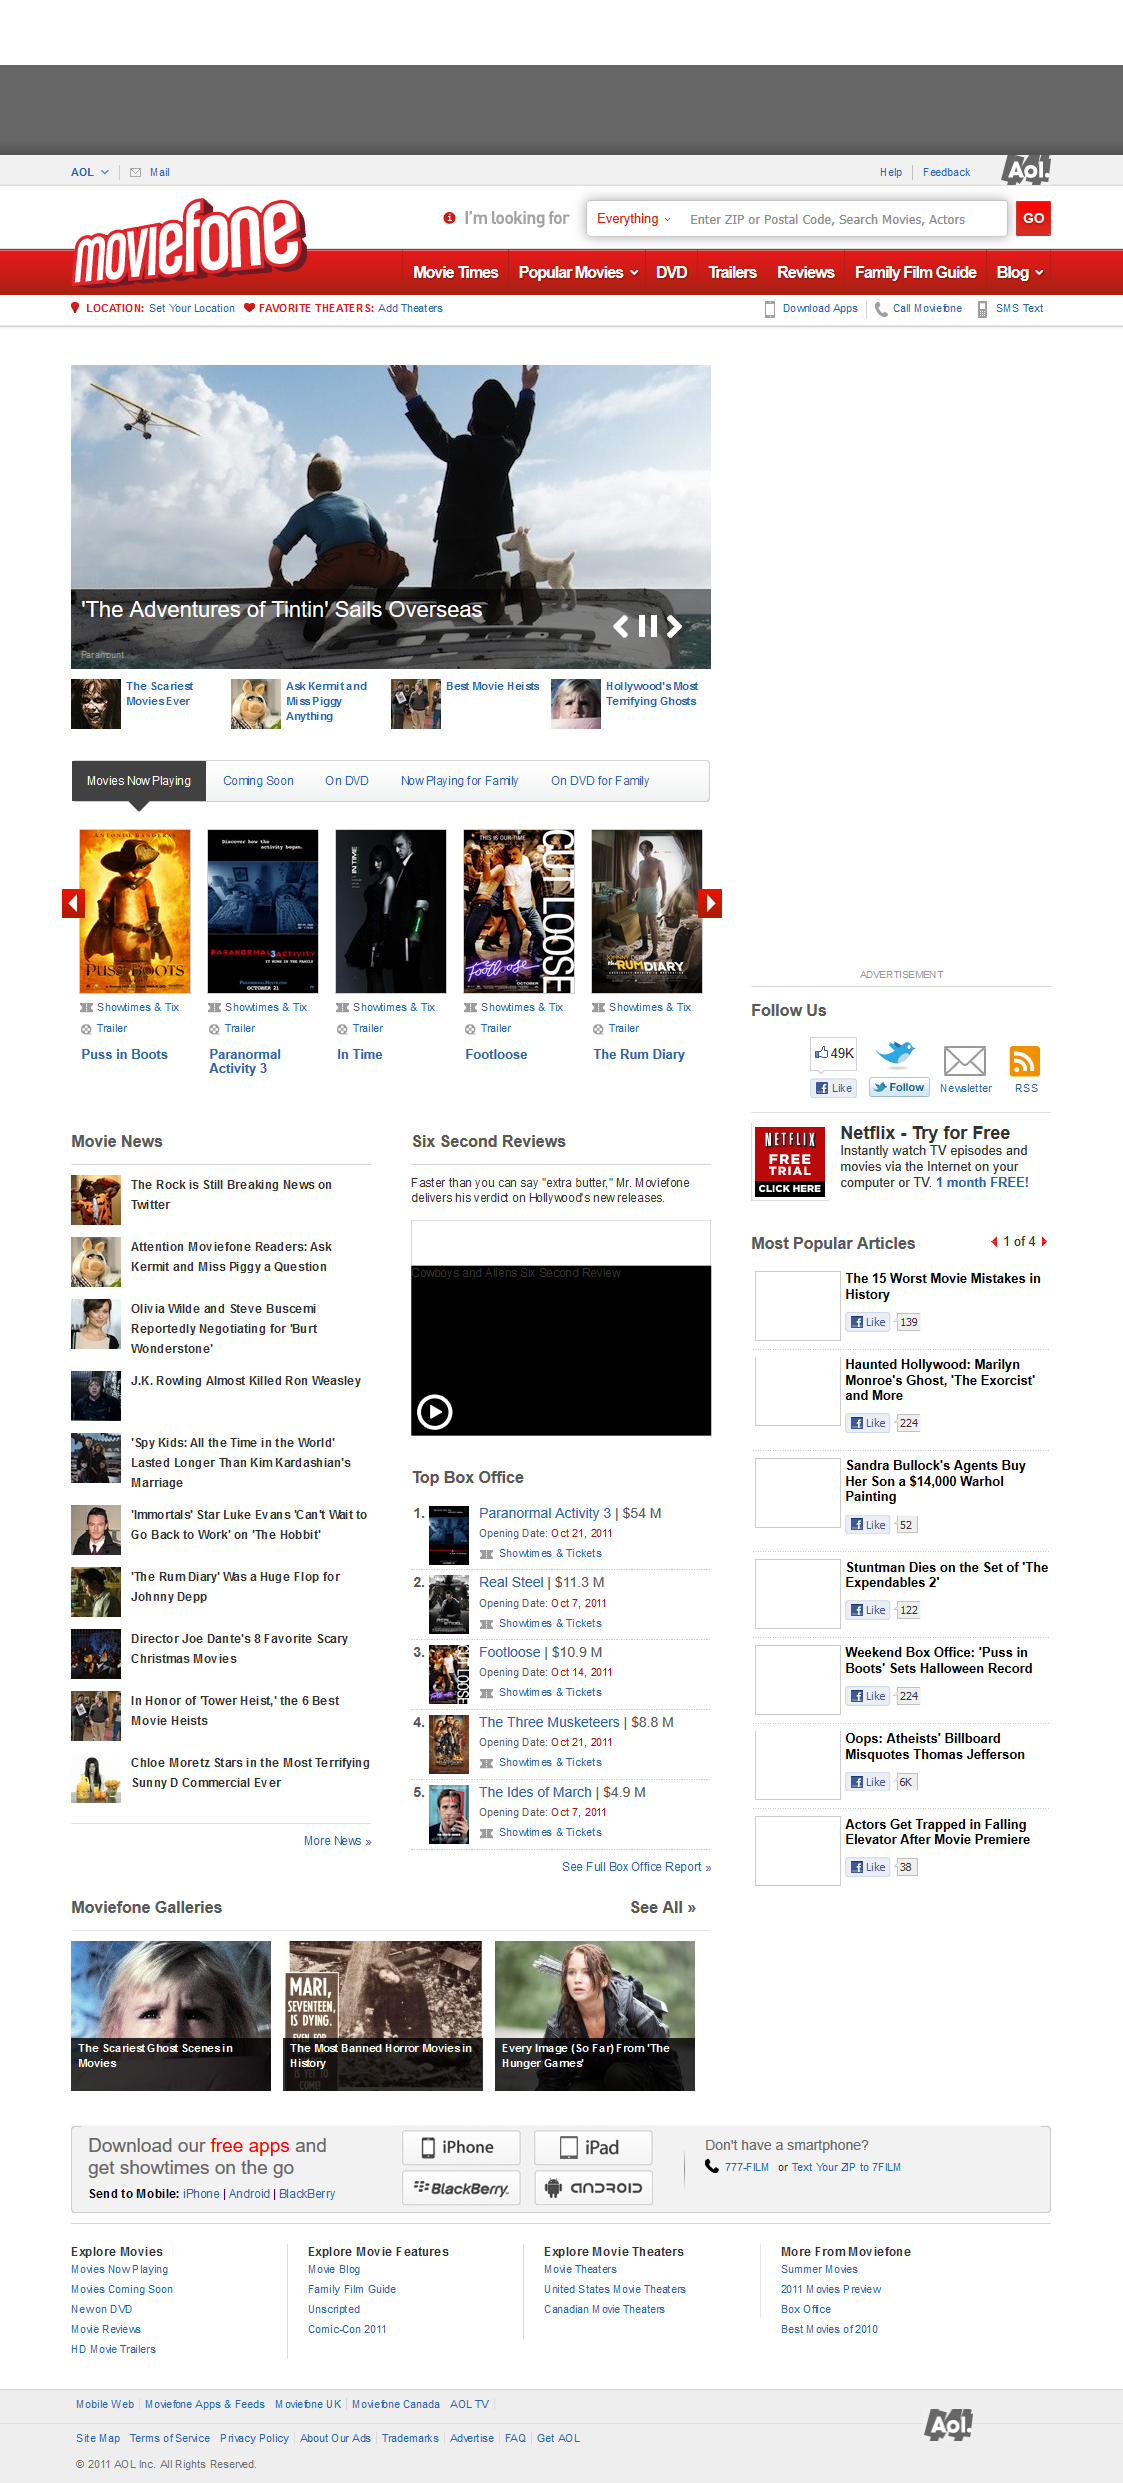This screenshot has height=2483, width=1123.
Task: Click the Set Your Location link
Action: [x=192, y=308]
